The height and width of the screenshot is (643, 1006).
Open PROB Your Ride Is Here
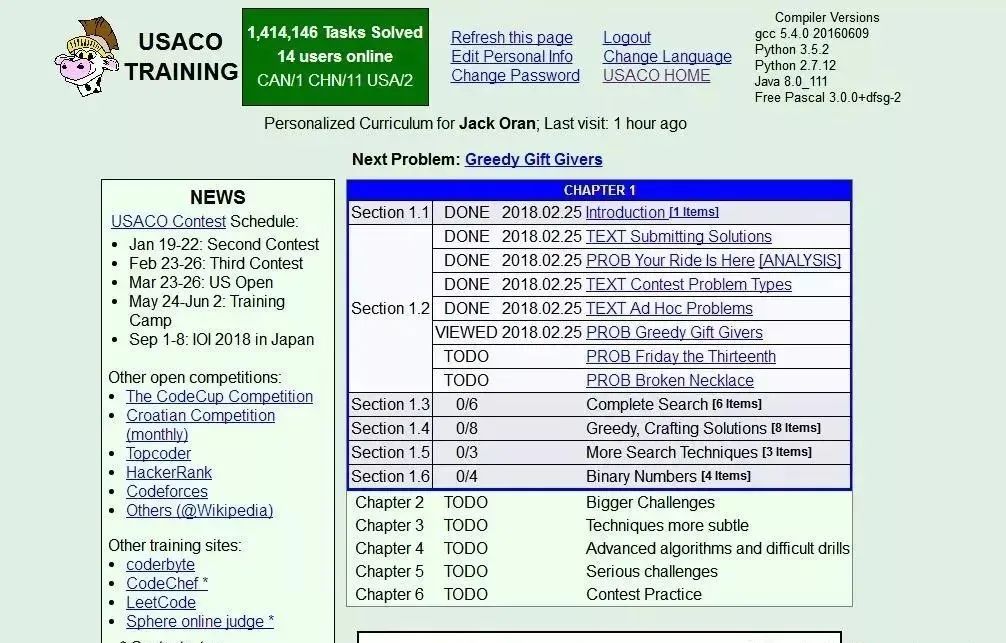(670, 261)
